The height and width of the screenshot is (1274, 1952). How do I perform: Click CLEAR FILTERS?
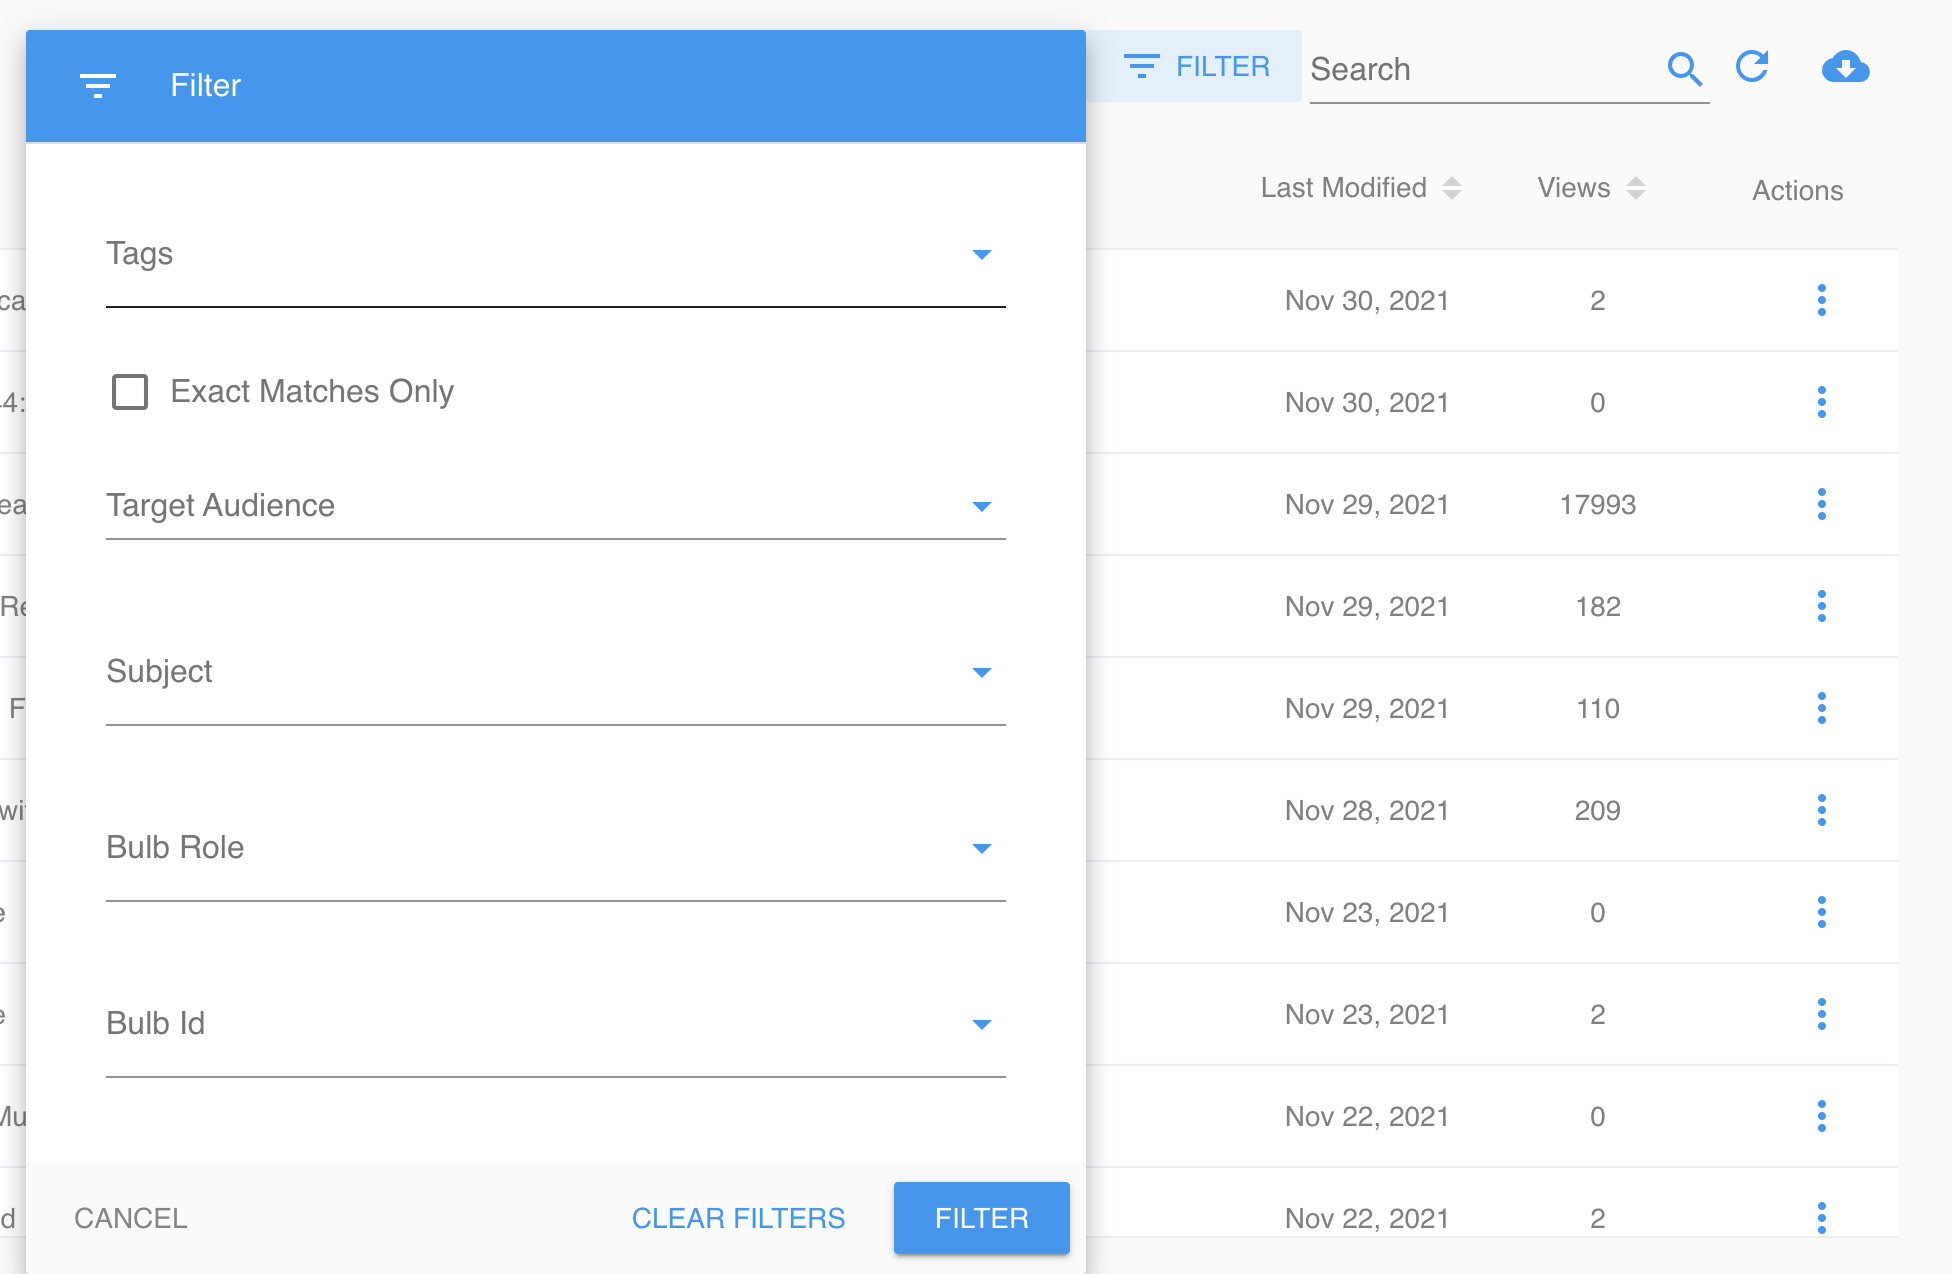738,1218
